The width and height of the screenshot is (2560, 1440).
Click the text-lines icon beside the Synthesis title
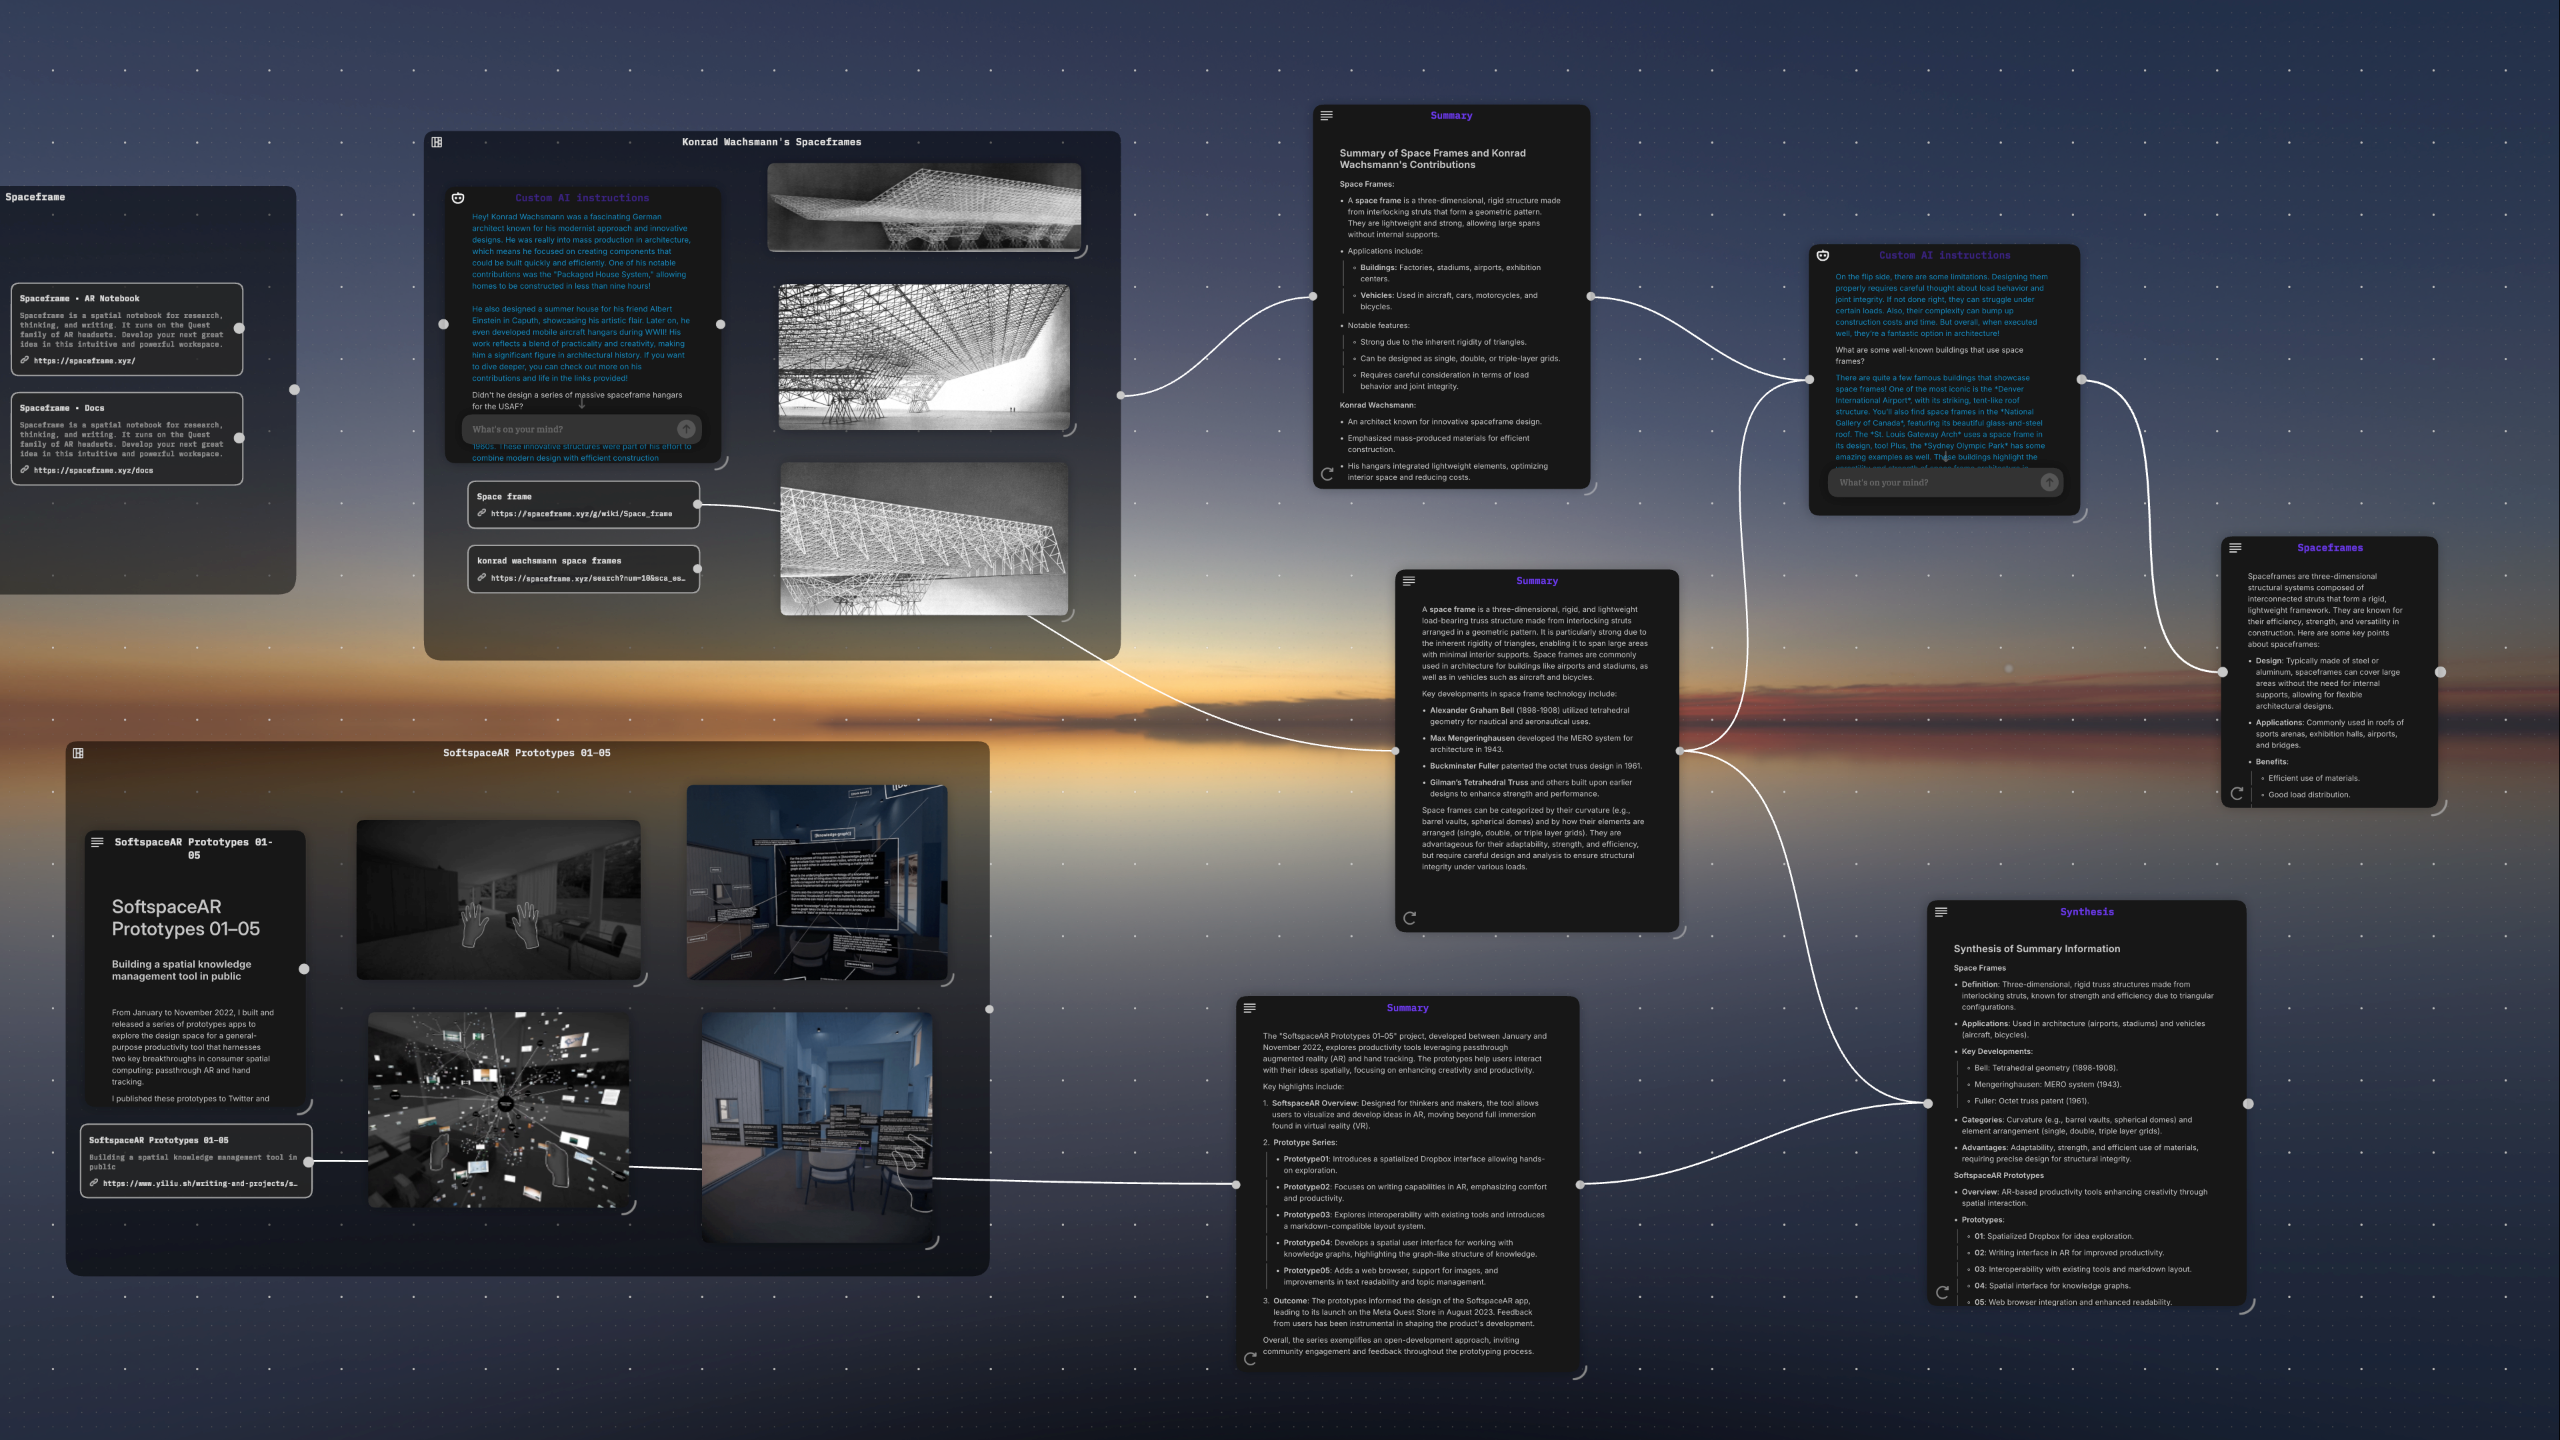tap(1941, 912)
